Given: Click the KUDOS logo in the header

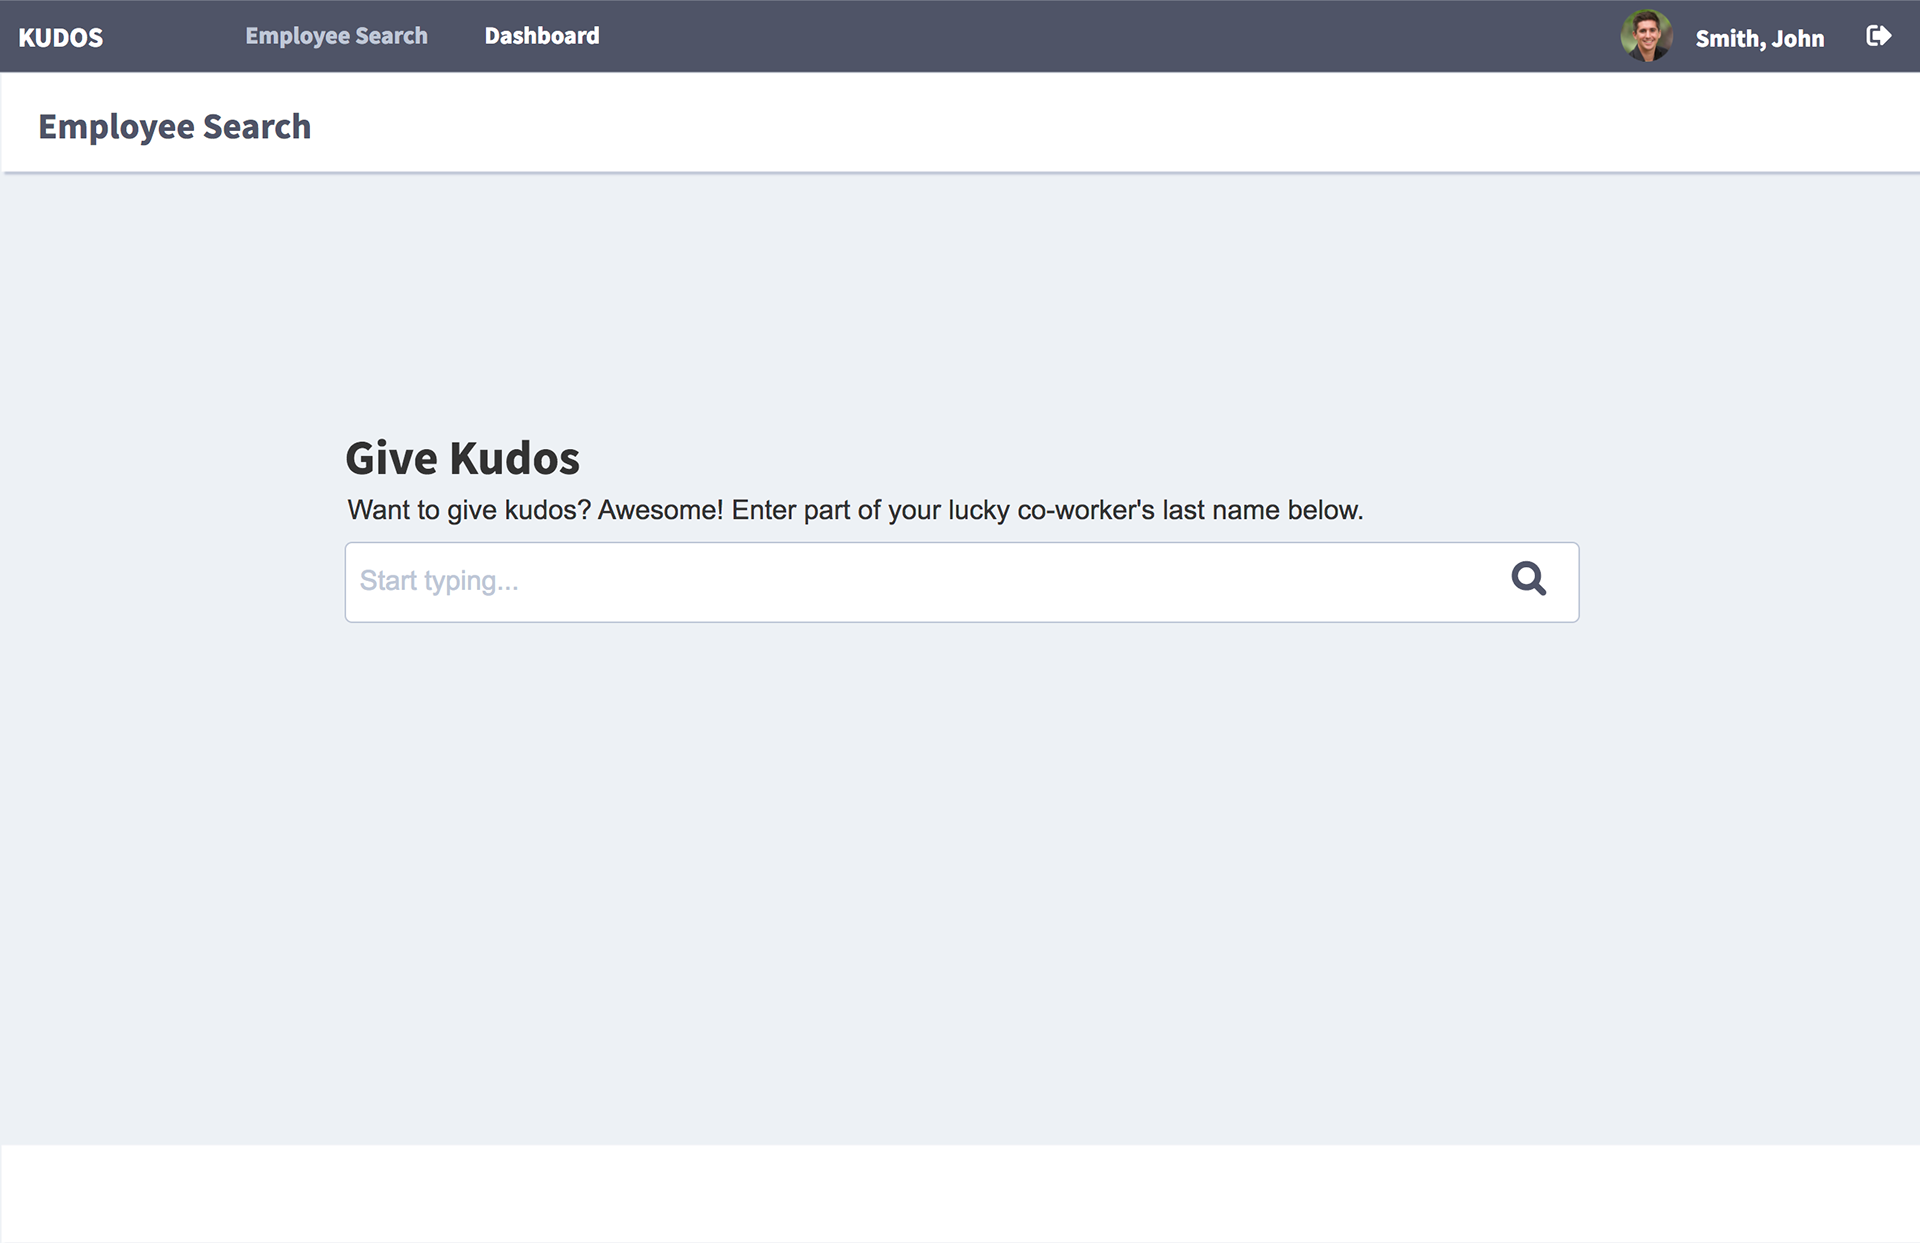Looking at the screenshot, I should 61,38.
